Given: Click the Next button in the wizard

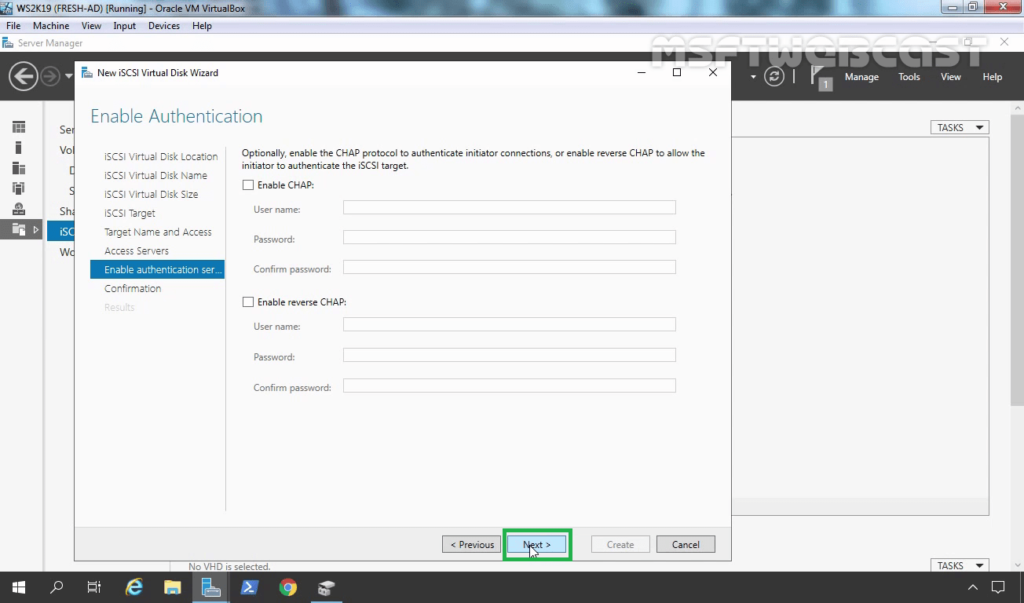Looking at the screenshot, I should tap(537, 545).
